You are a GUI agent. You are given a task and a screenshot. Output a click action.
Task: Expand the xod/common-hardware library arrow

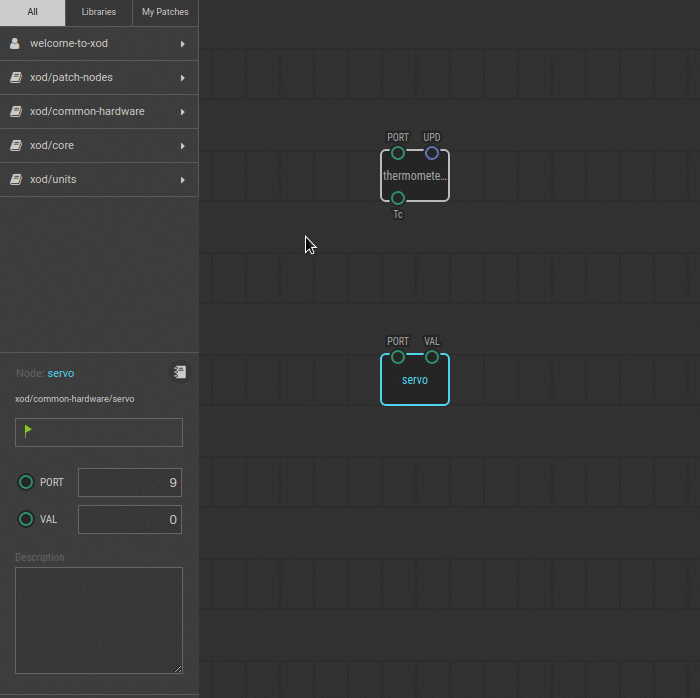(182, 112)
